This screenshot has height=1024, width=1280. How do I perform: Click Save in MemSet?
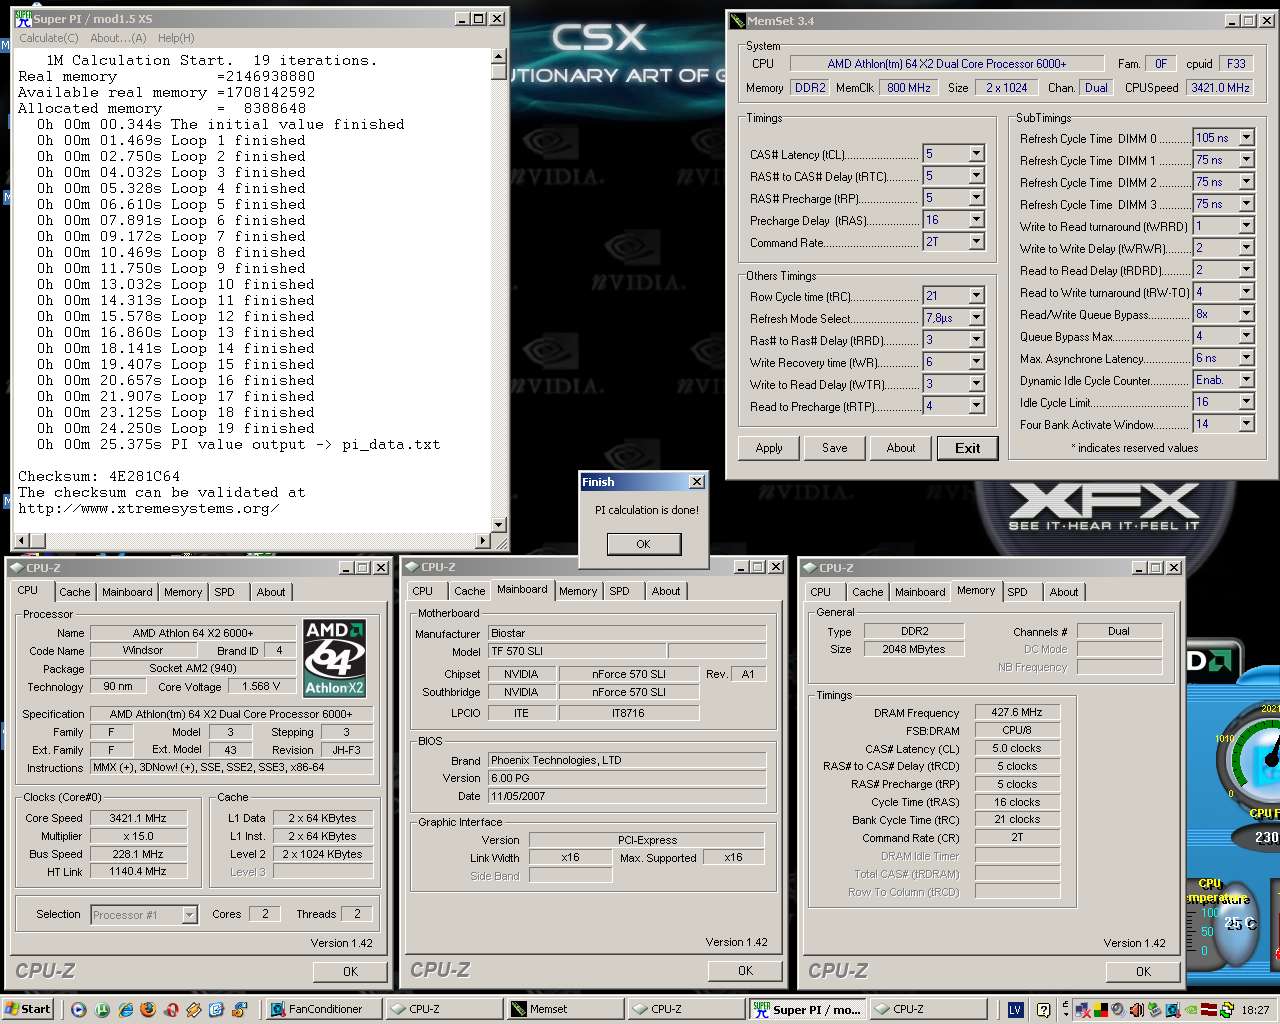pyautogui.click(x=835, y=448)
